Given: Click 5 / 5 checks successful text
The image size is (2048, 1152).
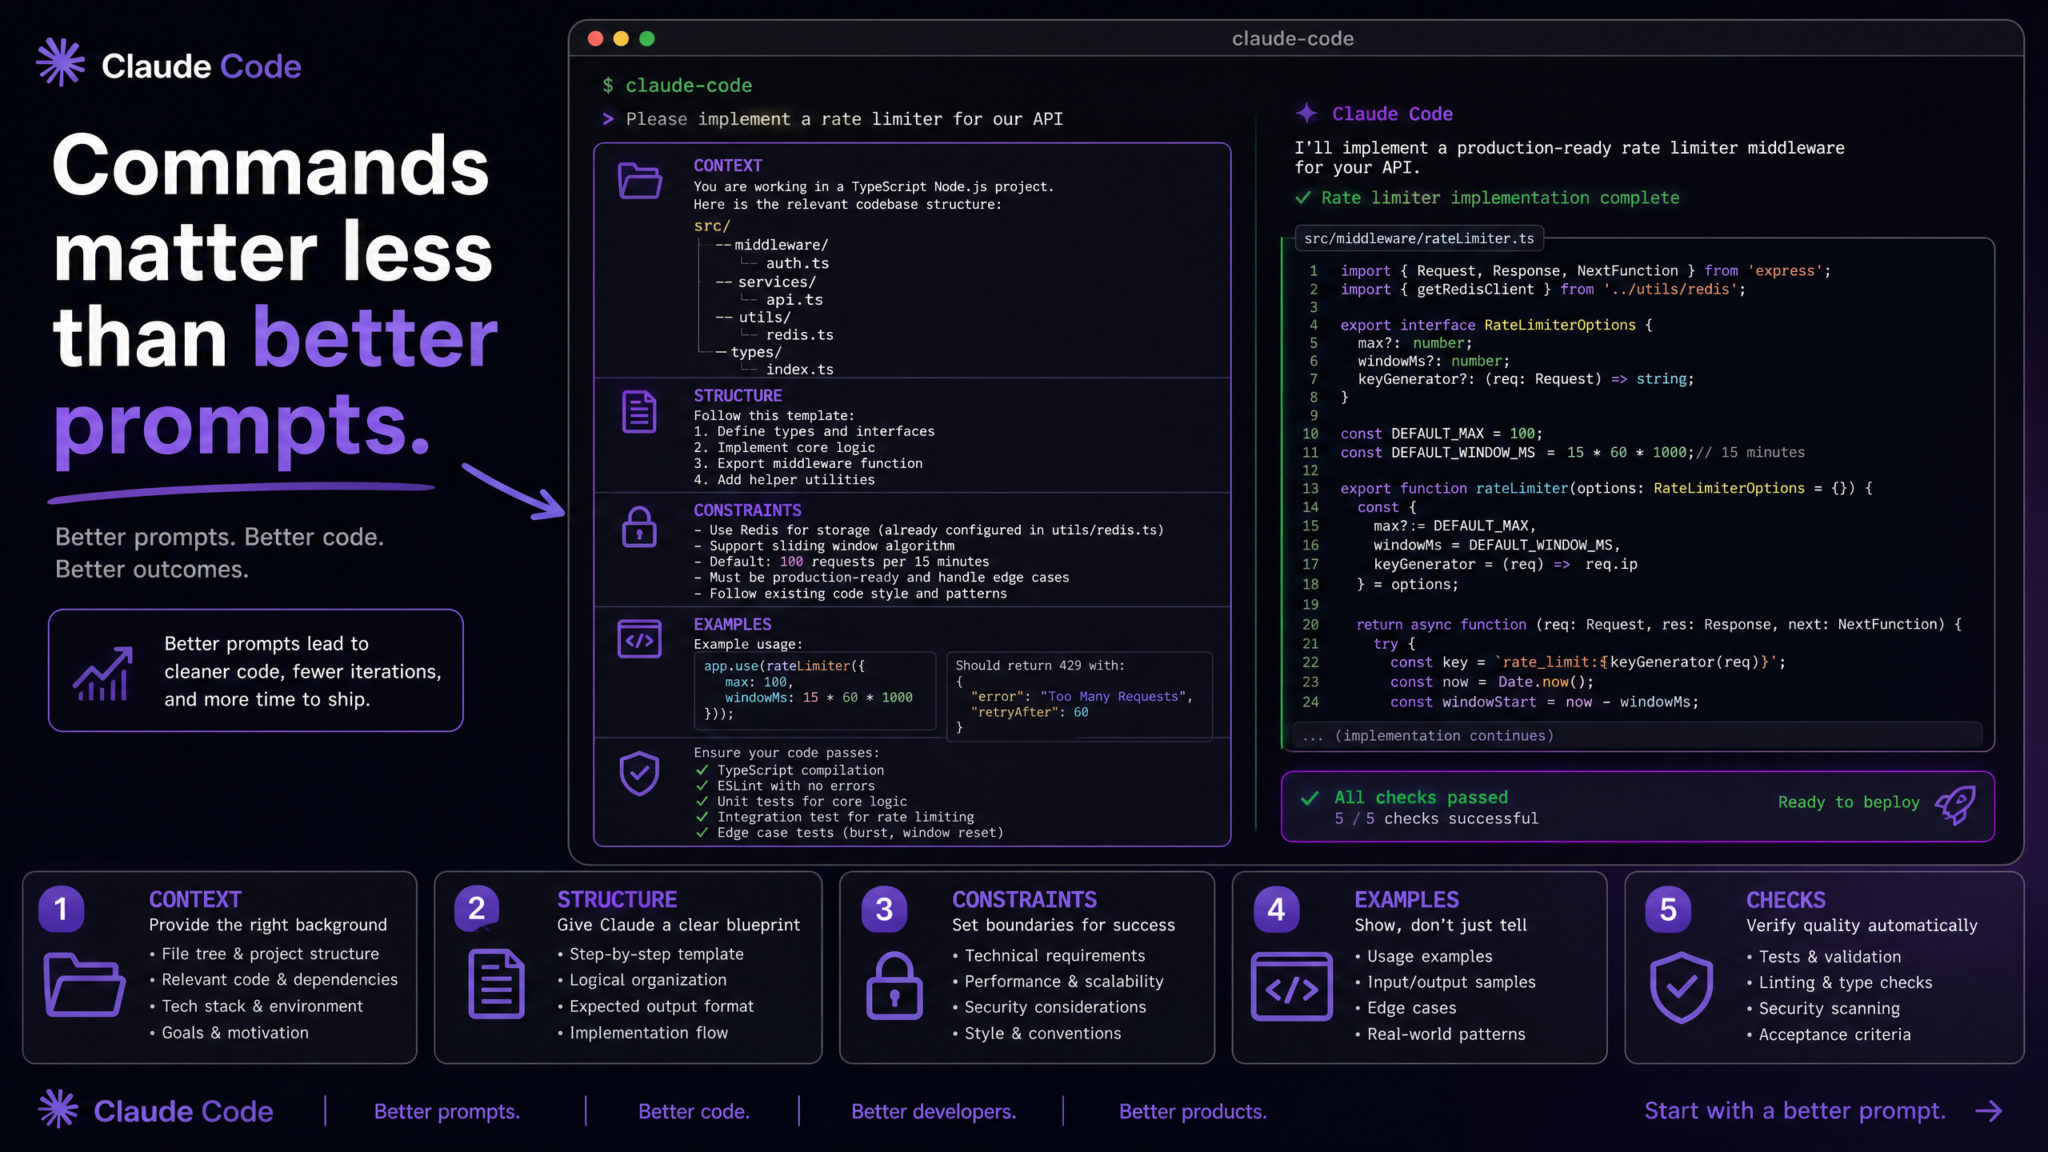Looking at the screenshot, I should pos(1436,819).
